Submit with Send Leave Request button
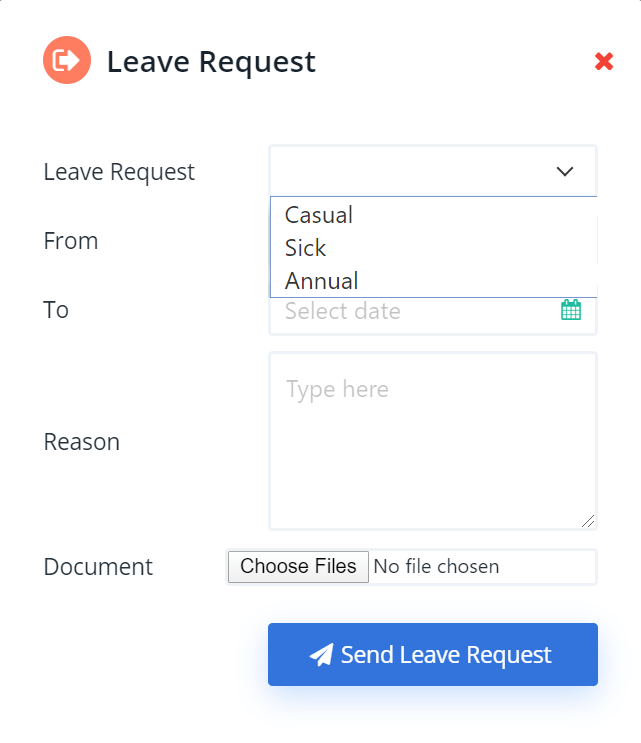 pyautogui.click(x=433, y=654)
